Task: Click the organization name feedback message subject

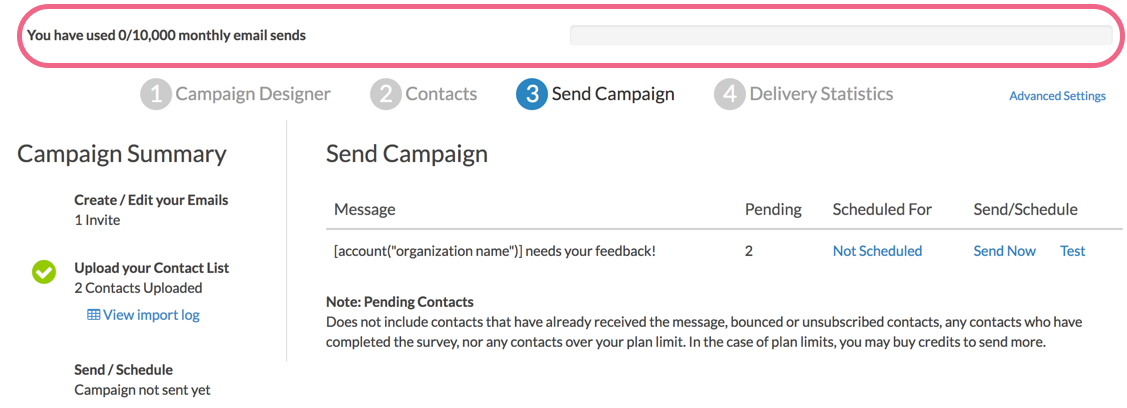Action: coord(494,251)
